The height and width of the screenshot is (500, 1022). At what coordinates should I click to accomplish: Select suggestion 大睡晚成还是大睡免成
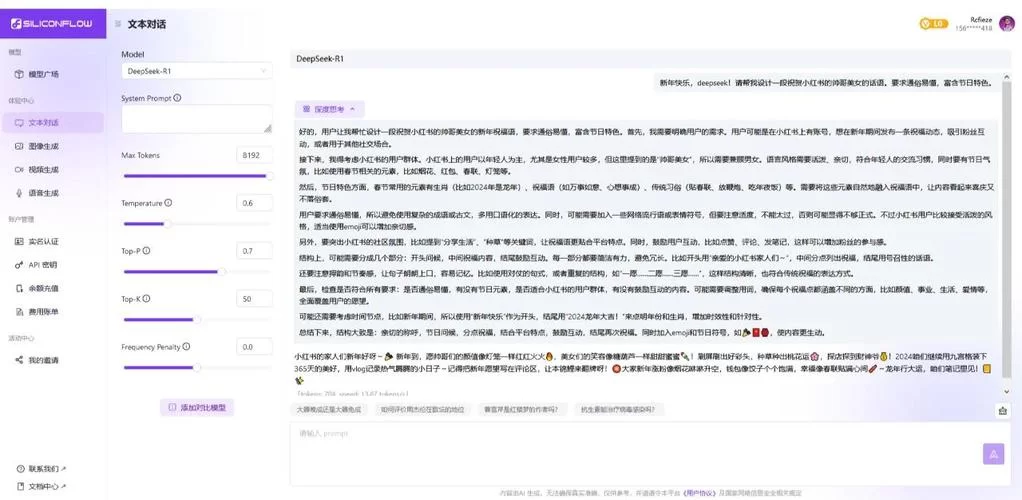pyautogui.click(x=328, y=410)
